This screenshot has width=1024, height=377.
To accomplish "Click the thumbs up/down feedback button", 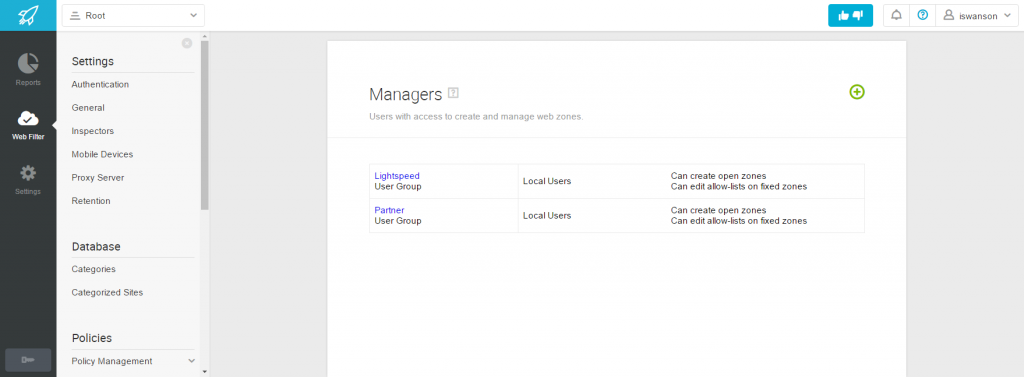I will [x=850, y=16].
